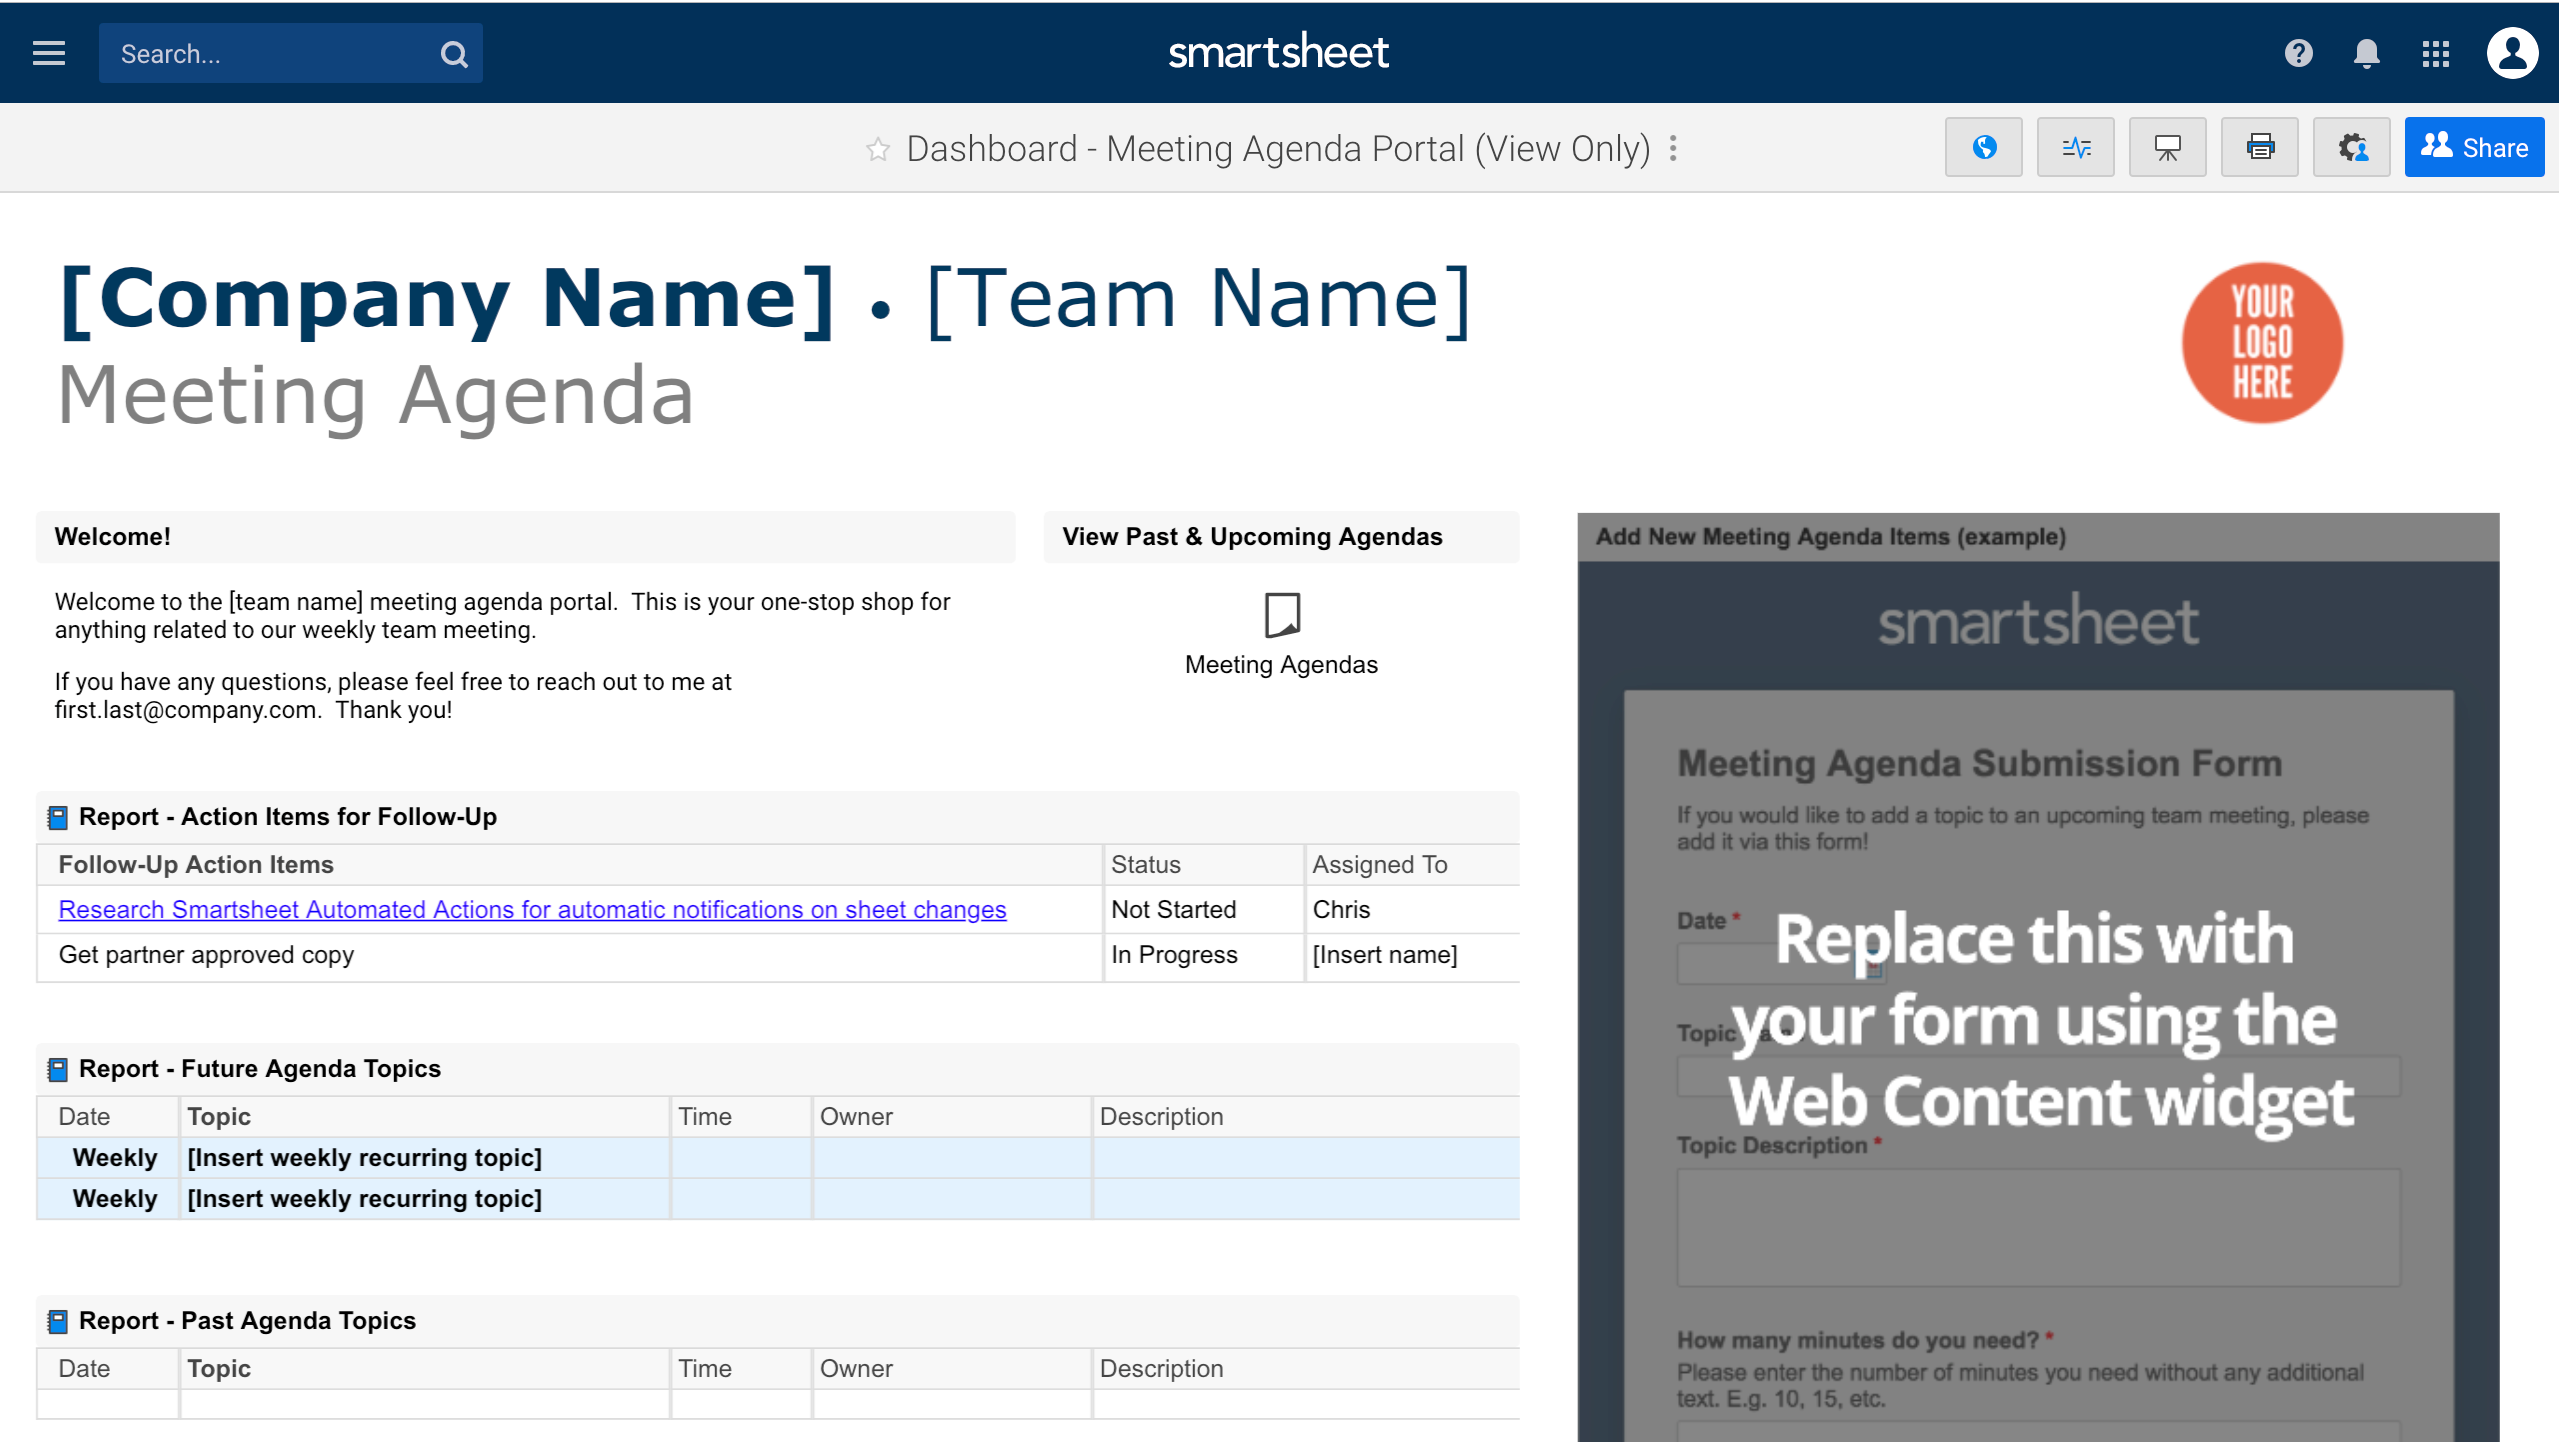The image size is (2559, 1442).
Task: Open the dashboard title kebab menu
Action: pyautogui.click(x=1673, y=149)
